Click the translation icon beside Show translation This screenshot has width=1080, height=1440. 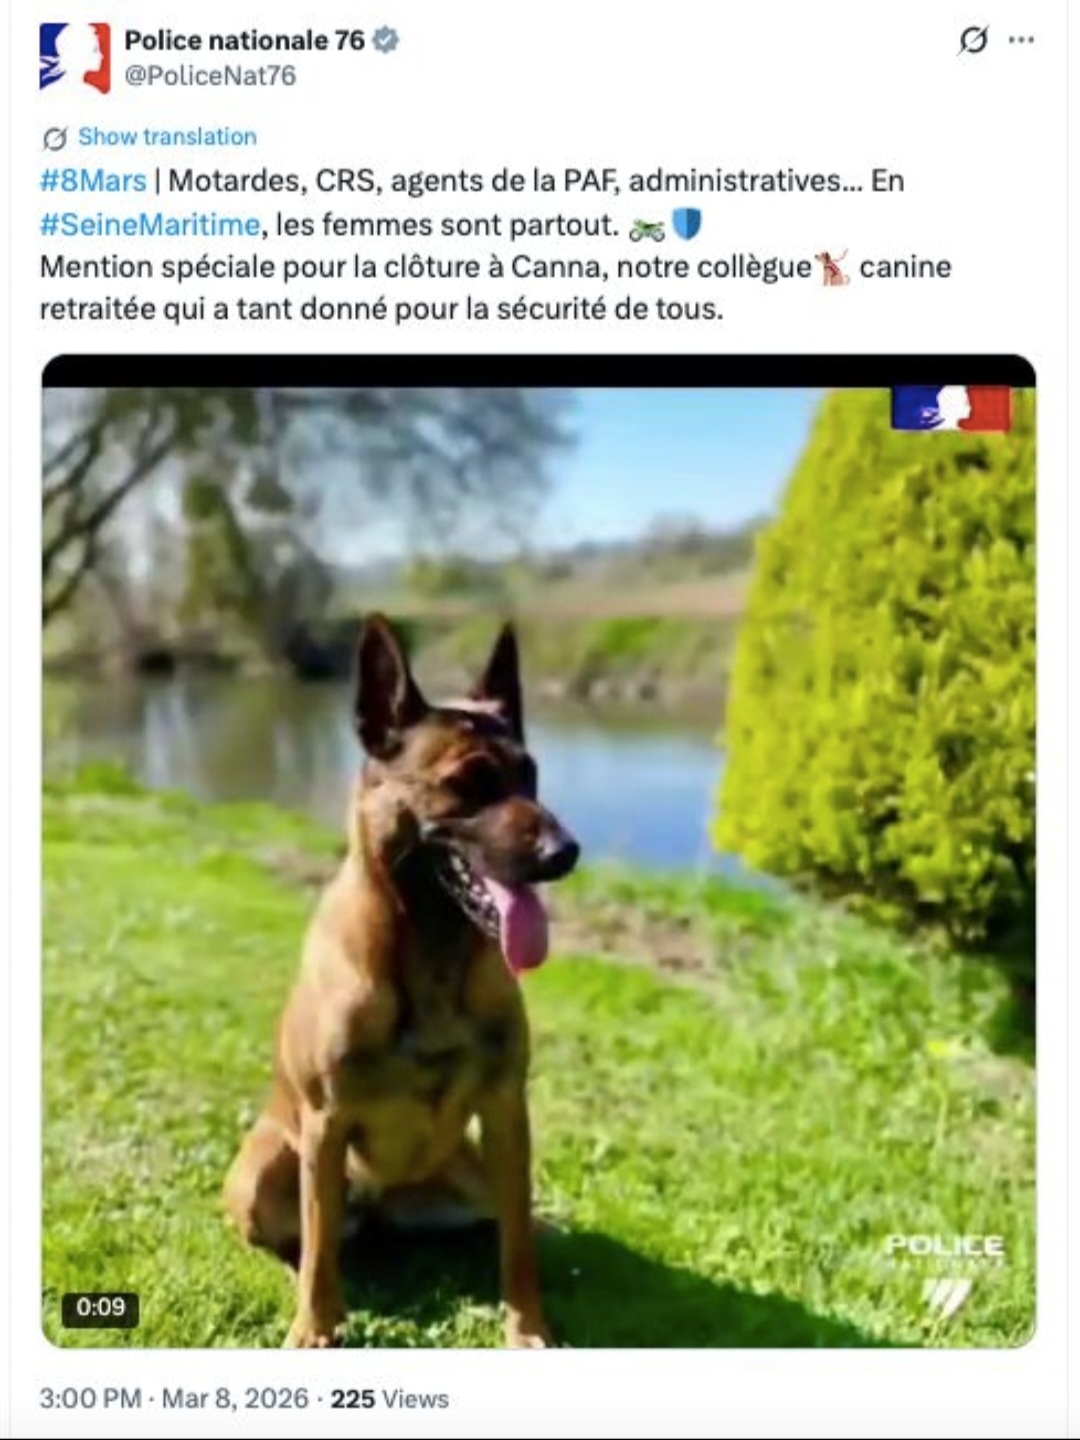click(x=55, y=137)
